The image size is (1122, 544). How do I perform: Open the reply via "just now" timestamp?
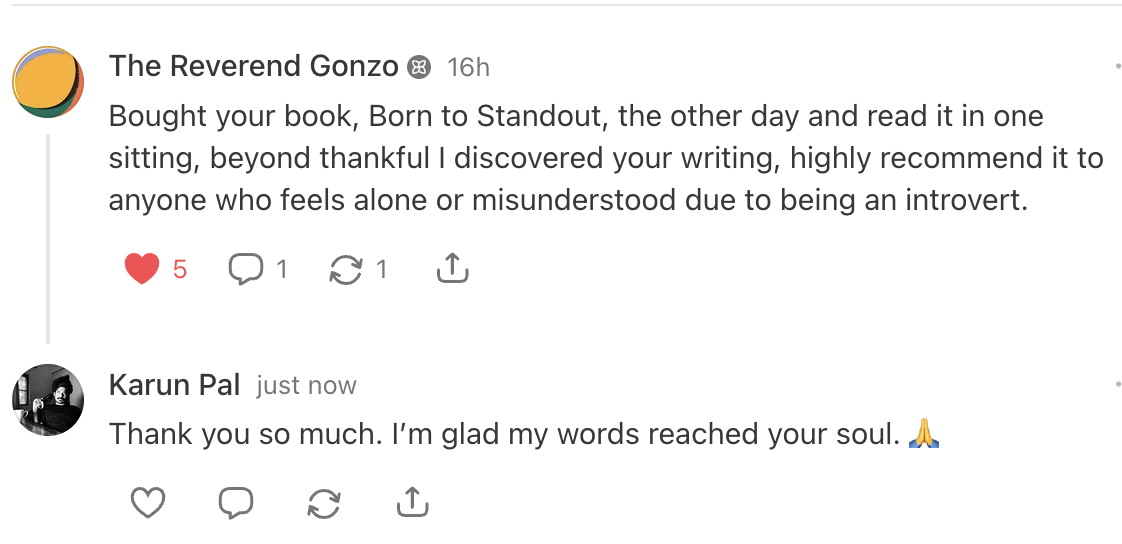point(306,386)
